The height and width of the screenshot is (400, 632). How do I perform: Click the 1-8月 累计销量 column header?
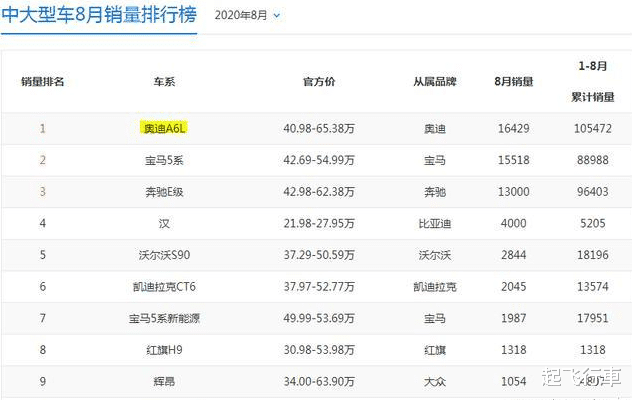click(592, 81)
